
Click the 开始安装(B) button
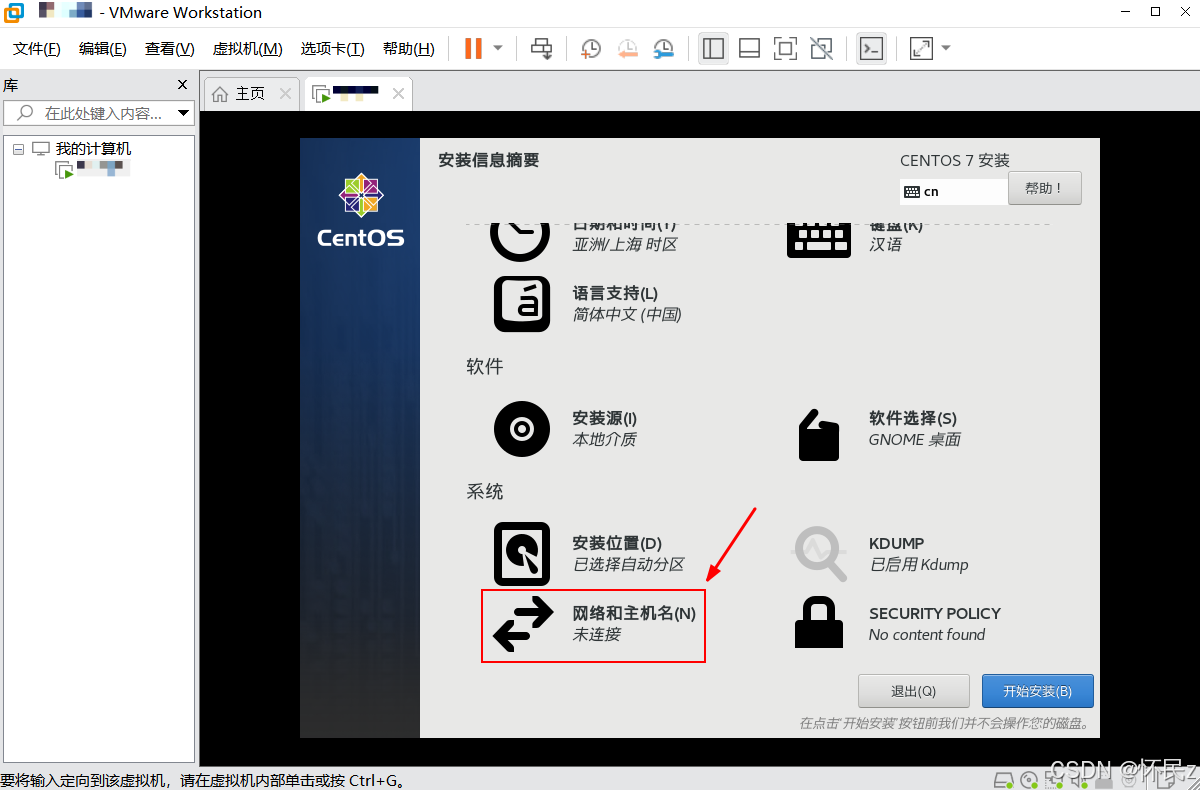coord(1038,691)
